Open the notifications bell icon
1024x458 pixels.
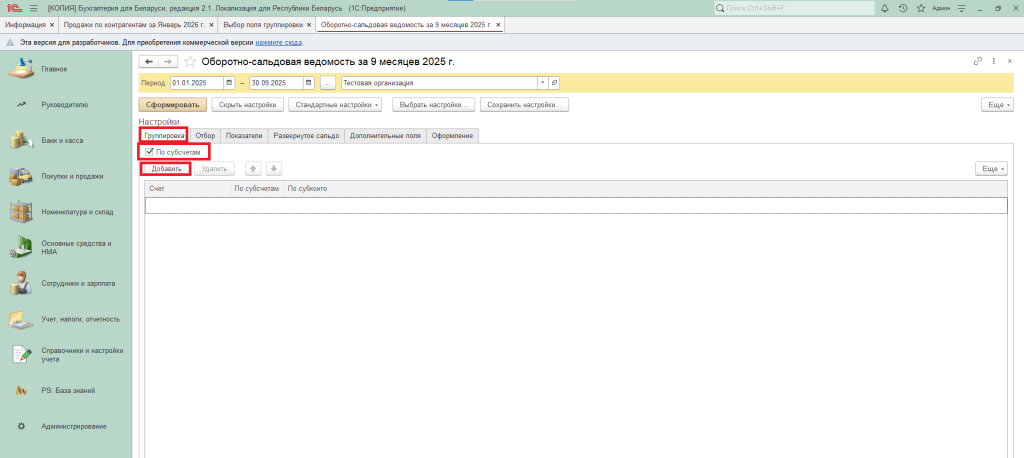(x=886, y=8)
